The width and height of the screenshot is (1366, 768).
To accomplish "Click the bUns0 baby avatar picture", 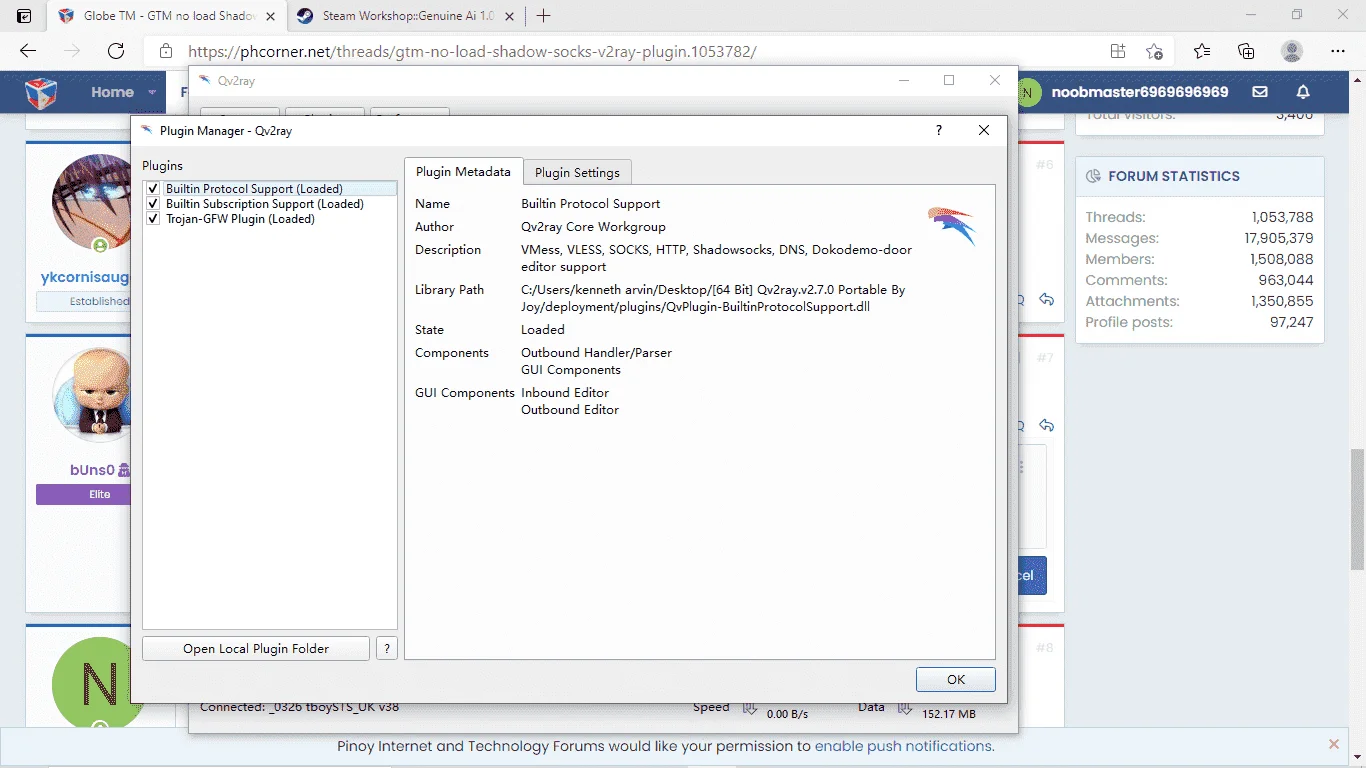I will click(92, 395).
